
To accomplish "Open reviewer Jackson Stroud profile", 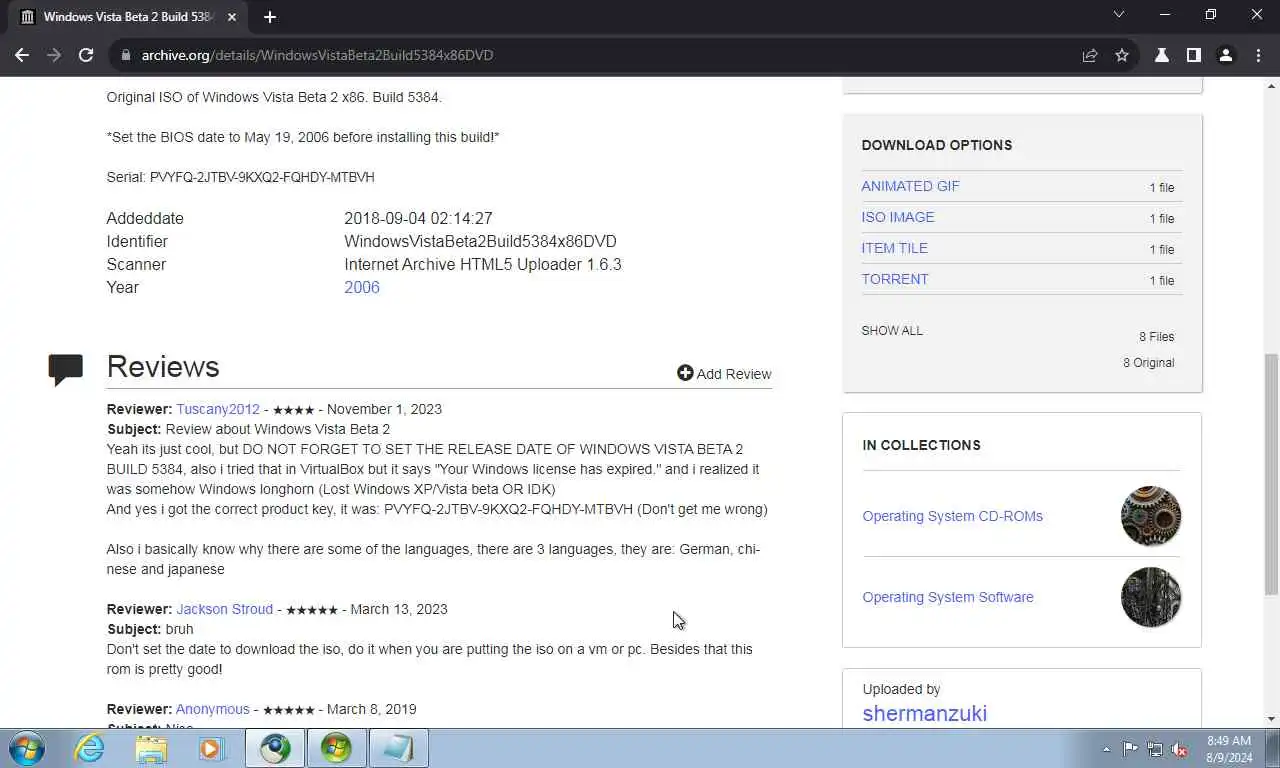I will [x=225, y=609].
